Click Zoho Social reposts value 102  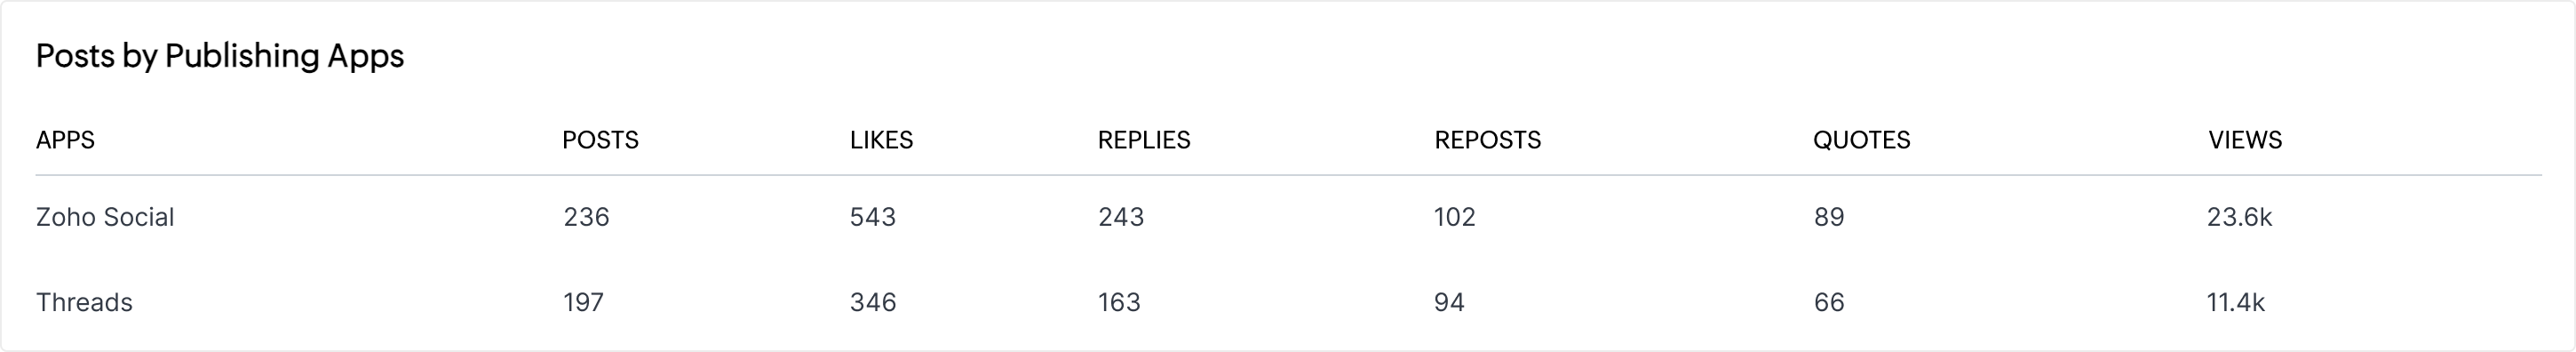tap(1455, 217)
